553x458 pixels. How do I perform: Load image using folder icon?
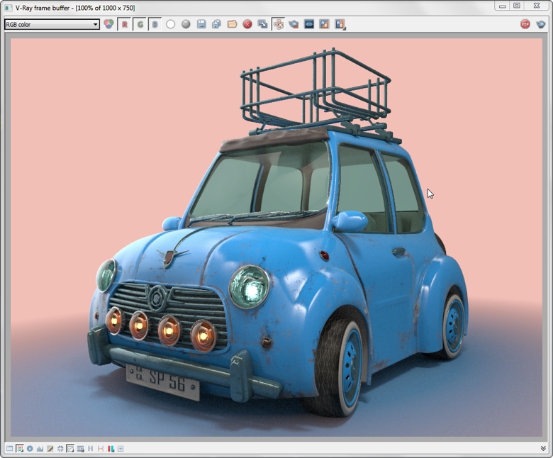(232, 24)
